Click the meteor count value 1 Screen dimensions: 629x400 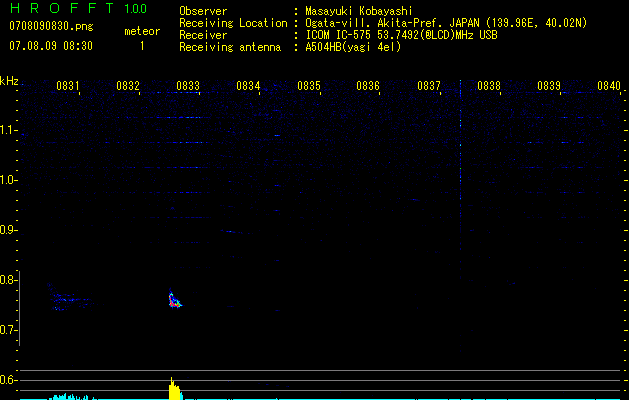tap(142, 46)
